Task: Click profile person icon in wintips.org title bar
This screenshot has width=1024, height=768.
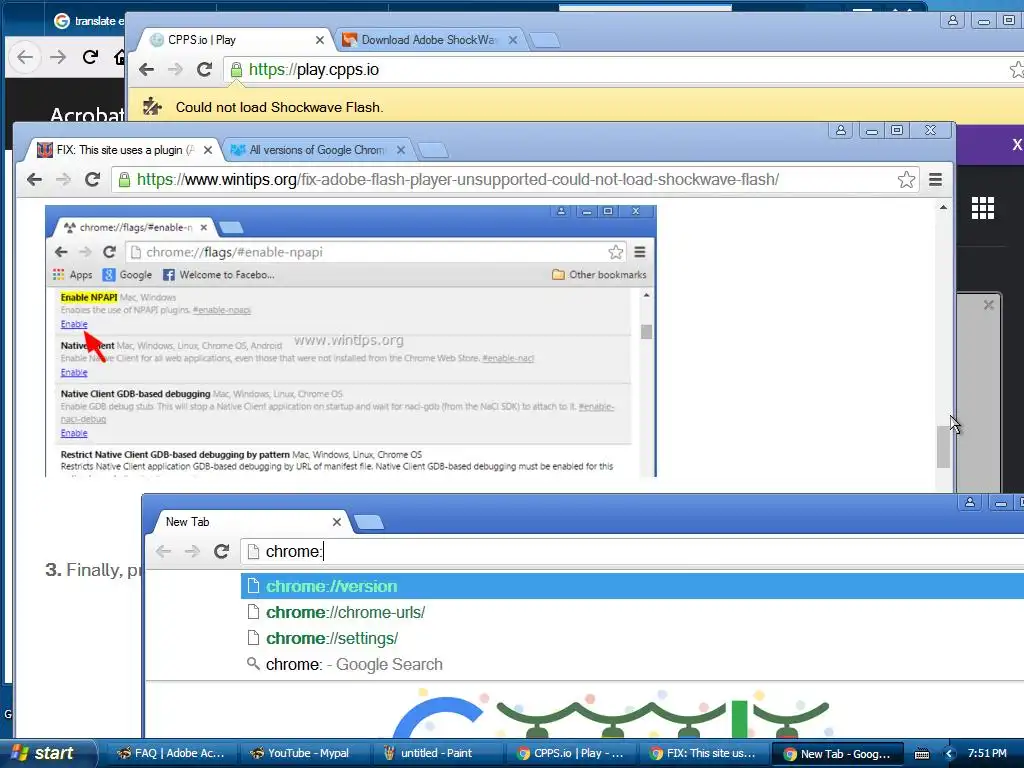Action: point(840,131)
